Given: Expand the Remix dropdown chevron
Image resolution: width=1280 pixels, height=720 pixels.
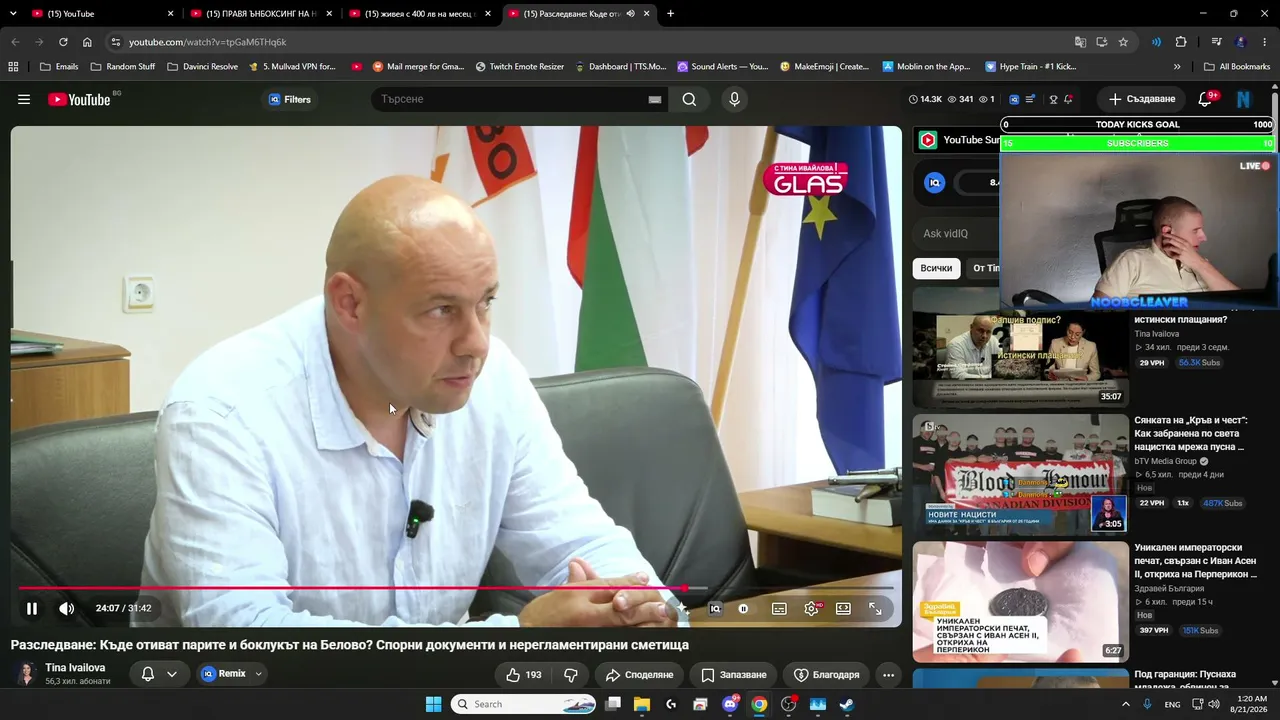Looking at the screenshot, I should [x=258, y=674].
